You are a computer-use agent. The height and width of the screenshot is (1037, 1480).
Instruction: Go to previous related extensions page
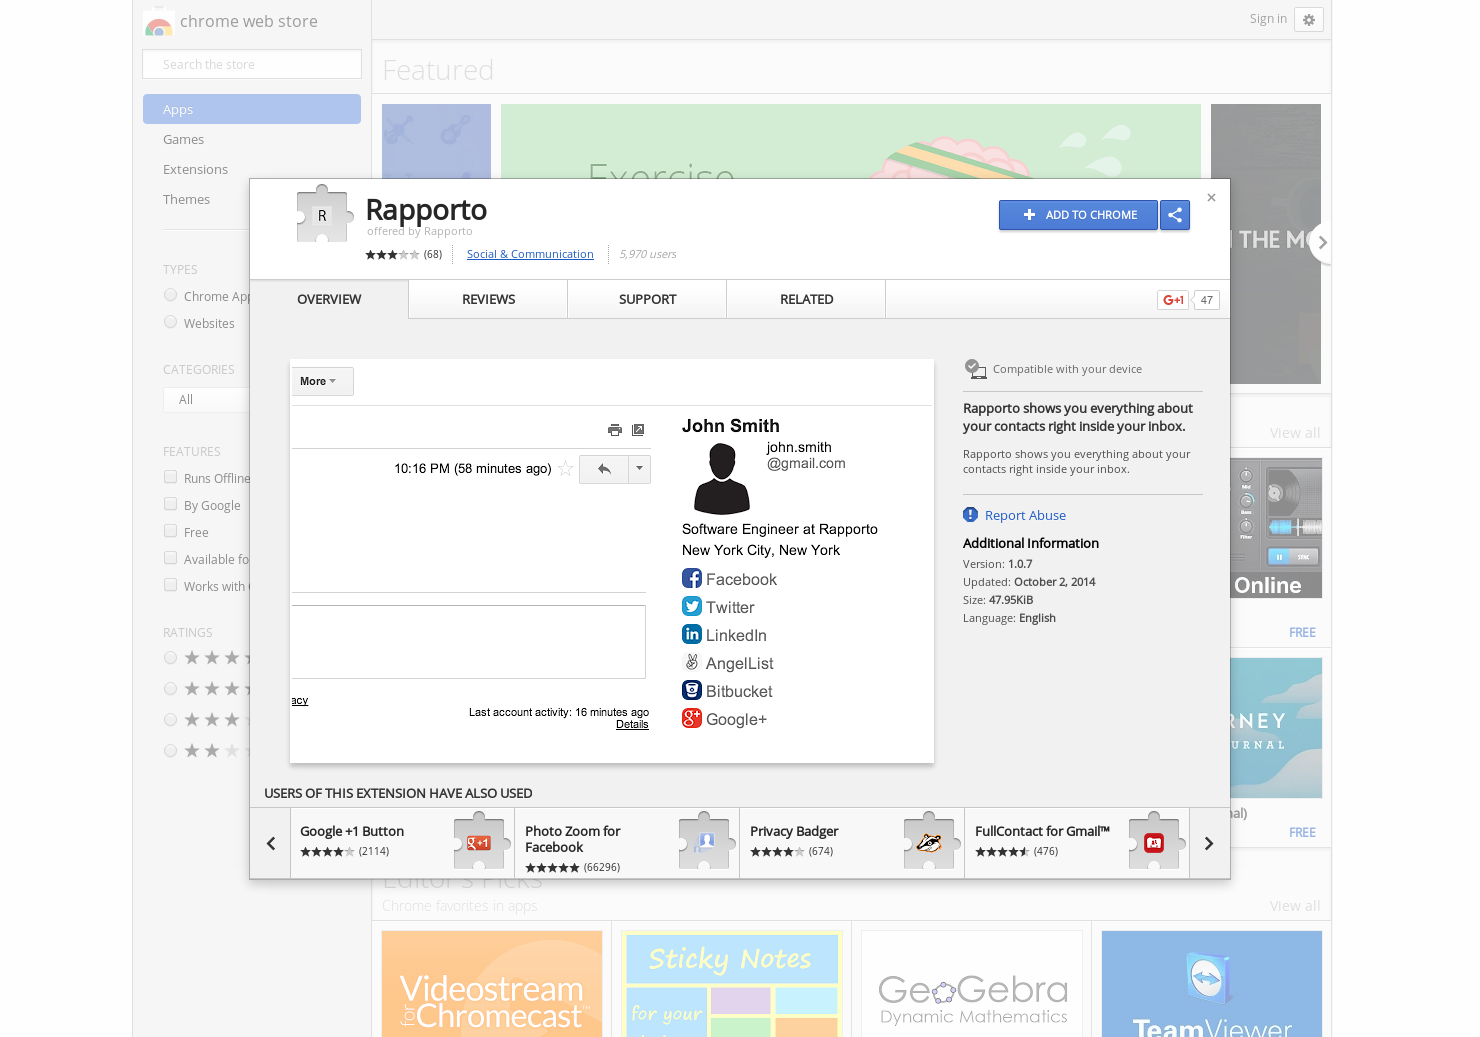(x=271, y=844)
